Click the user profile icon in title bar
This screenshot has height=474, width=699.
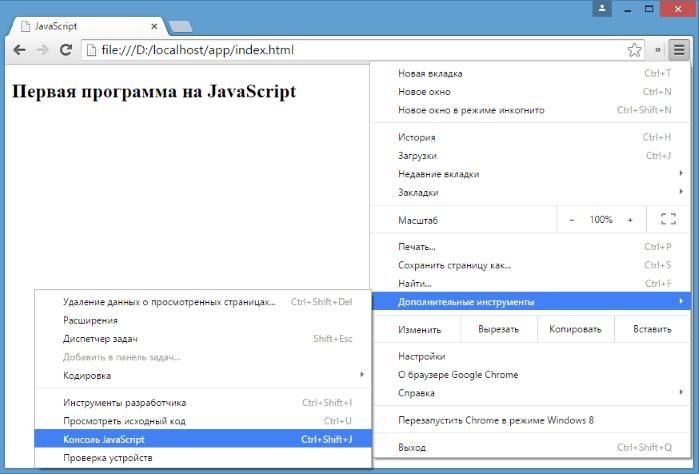pos(602,8)
